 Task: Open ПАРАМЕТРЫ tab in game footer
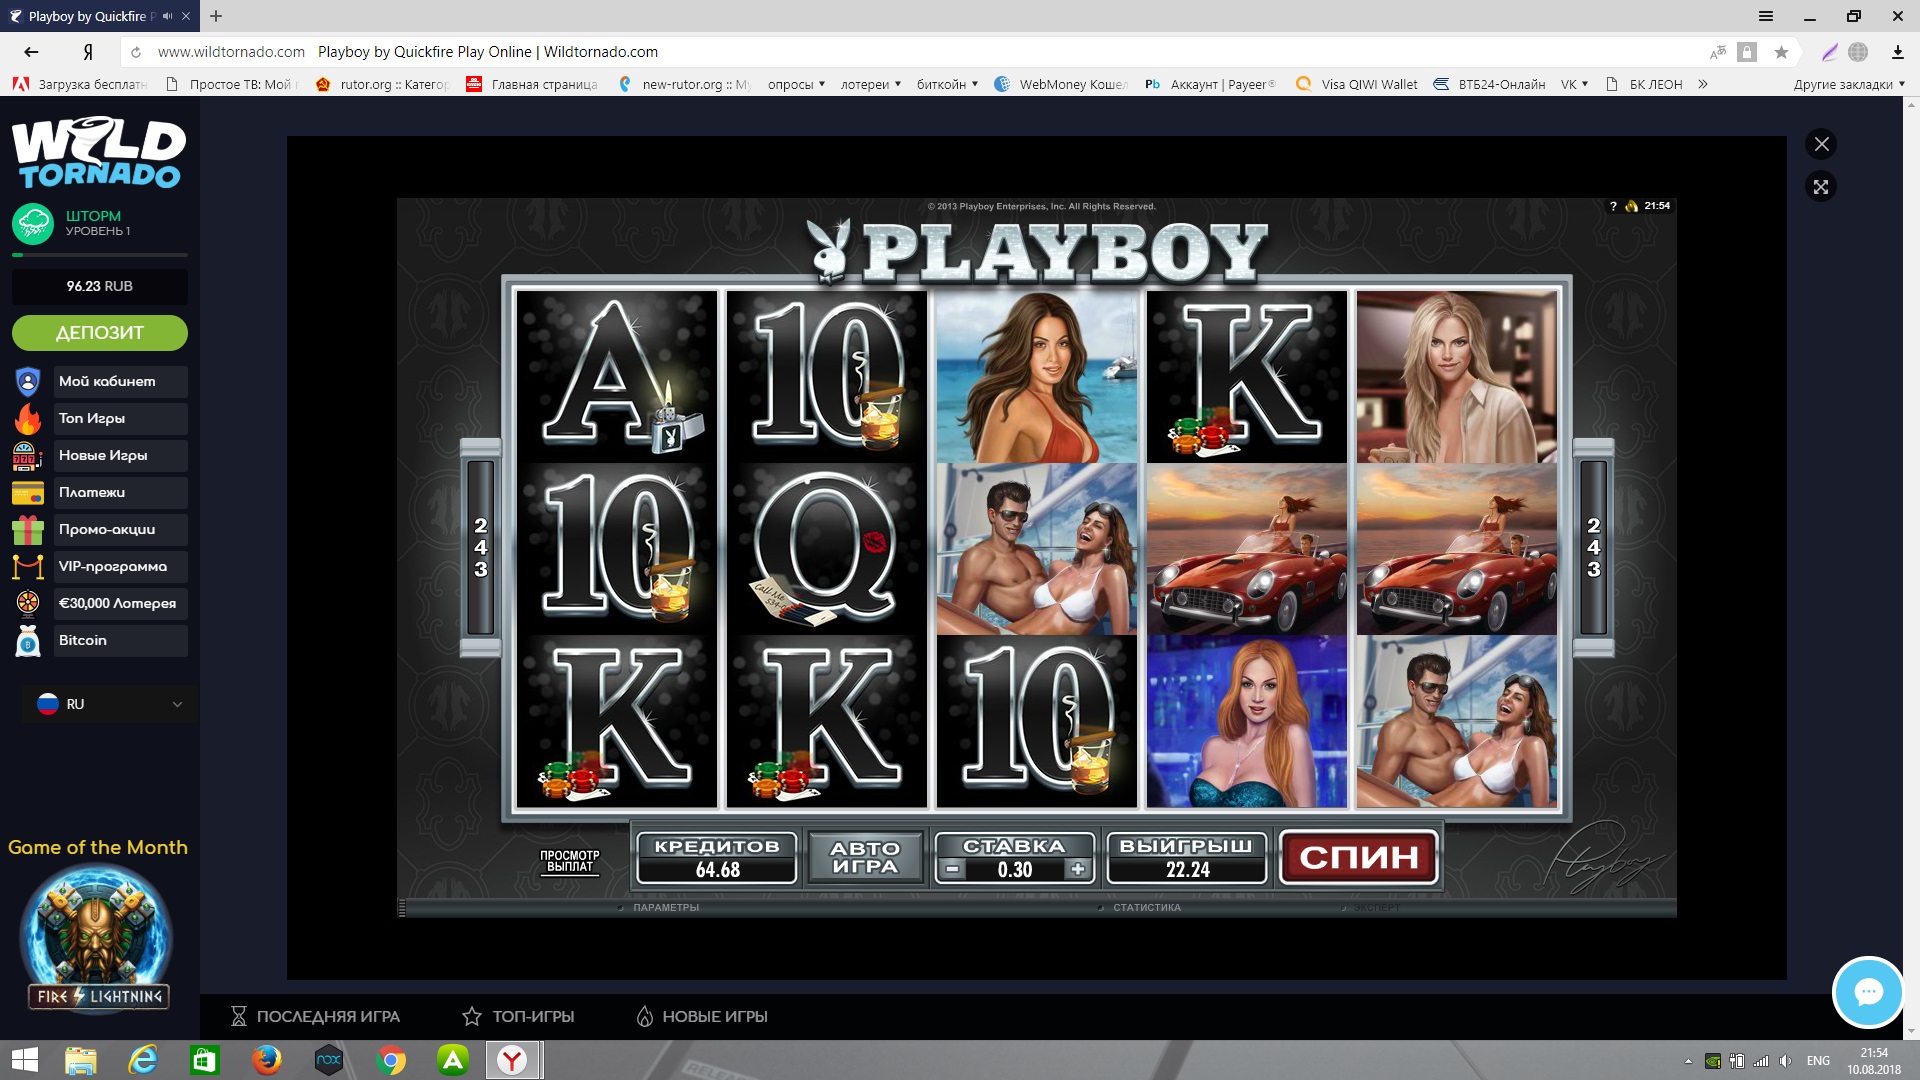[665, 907]
